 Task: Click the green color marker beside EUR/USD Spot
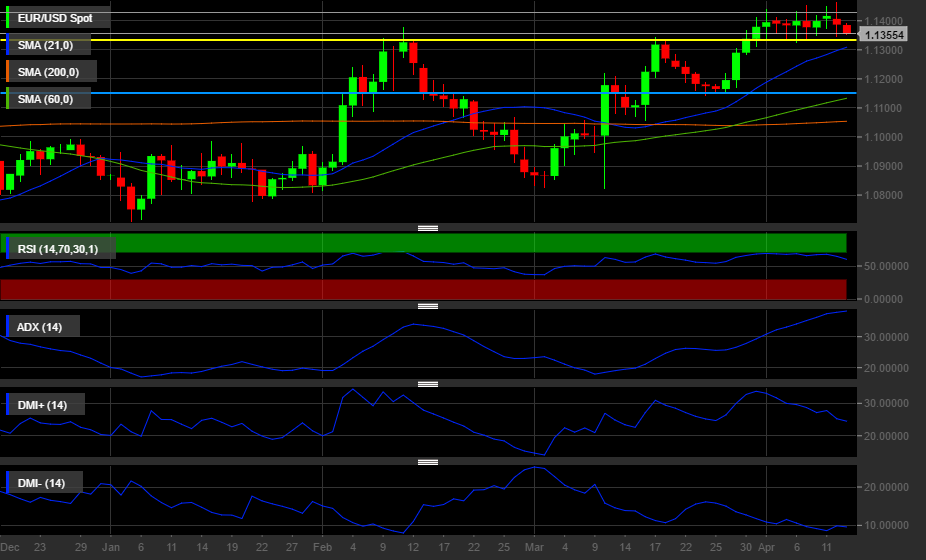tap(8, 18)
